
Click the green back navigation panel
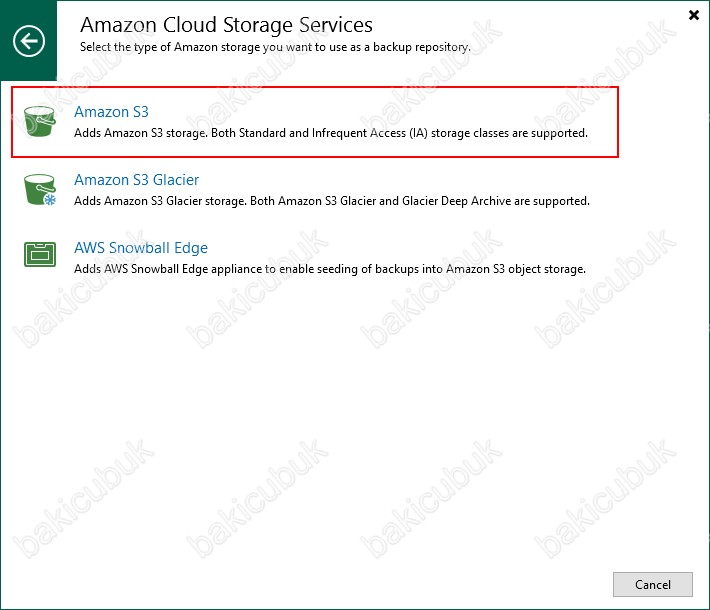pos(29,41)
